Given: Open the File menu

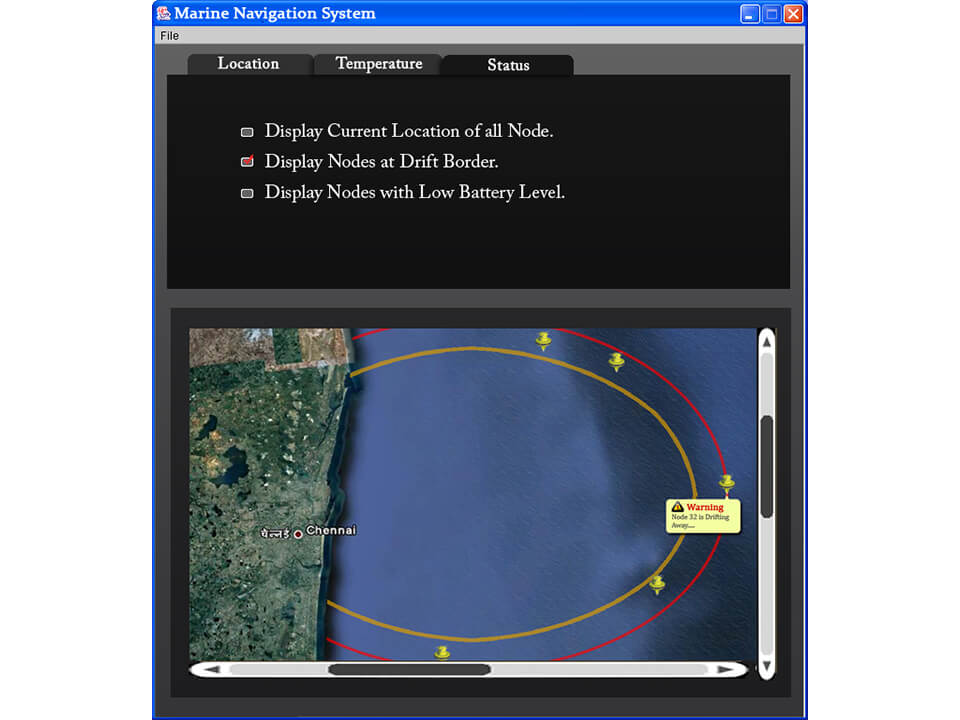Looking at the screenshot, I should click(x=170, y=36).
